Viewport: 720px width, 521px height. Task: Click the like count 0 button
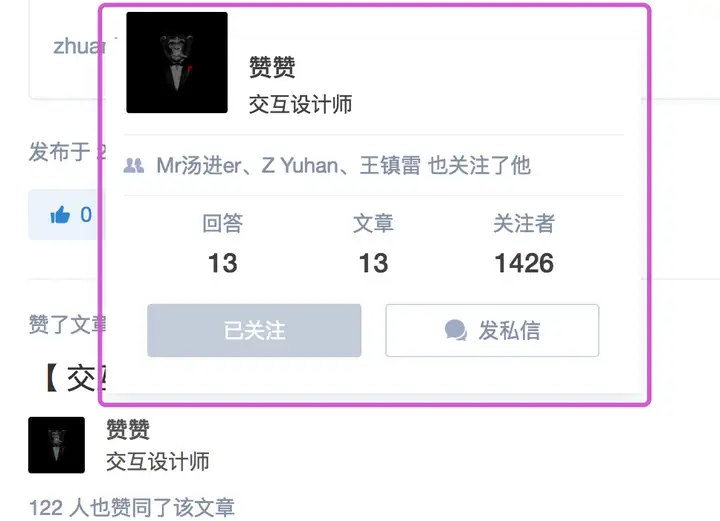pos(69,214)
